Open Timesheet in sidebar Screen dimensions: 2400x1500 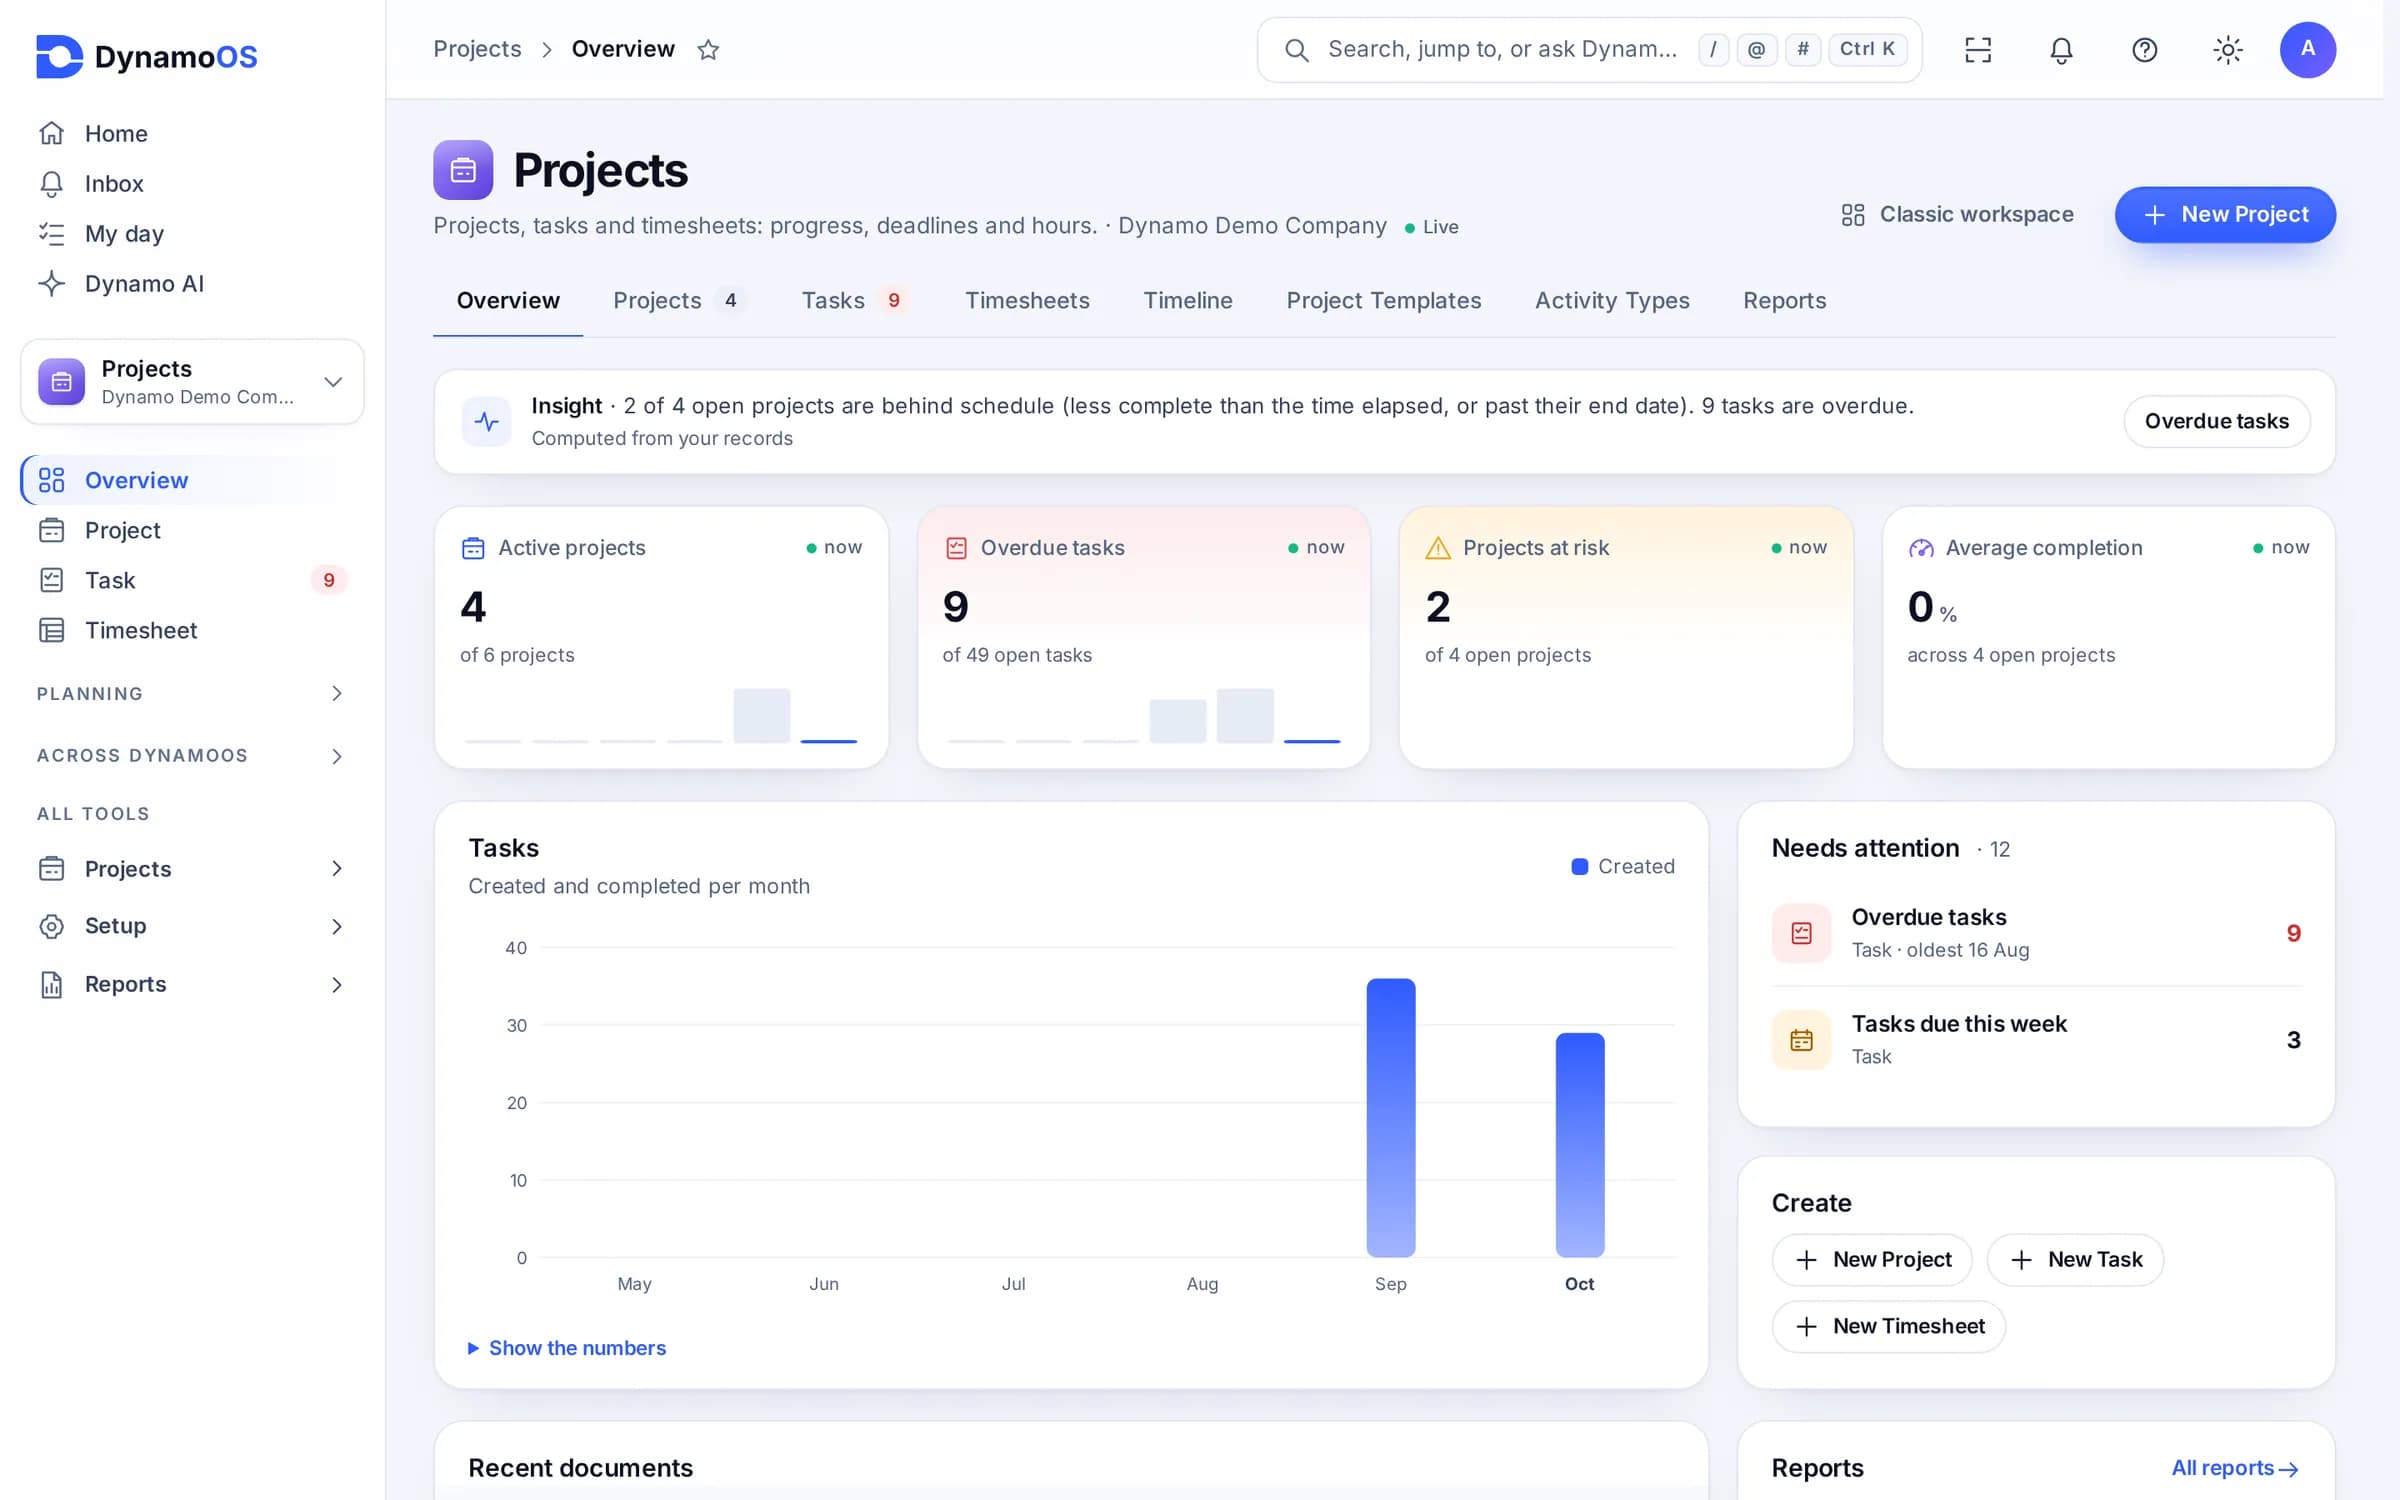click(192, 630)
